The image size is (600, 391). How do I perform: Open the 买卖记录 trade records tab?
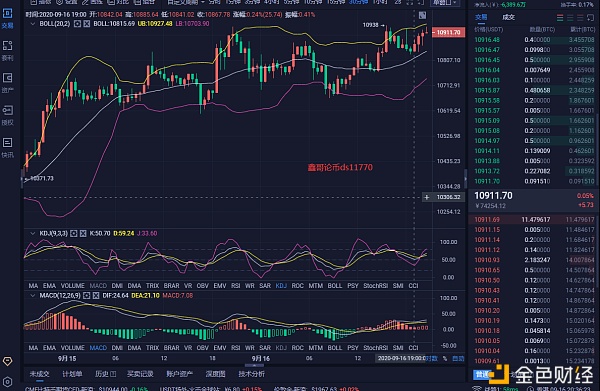click(140, 374)
